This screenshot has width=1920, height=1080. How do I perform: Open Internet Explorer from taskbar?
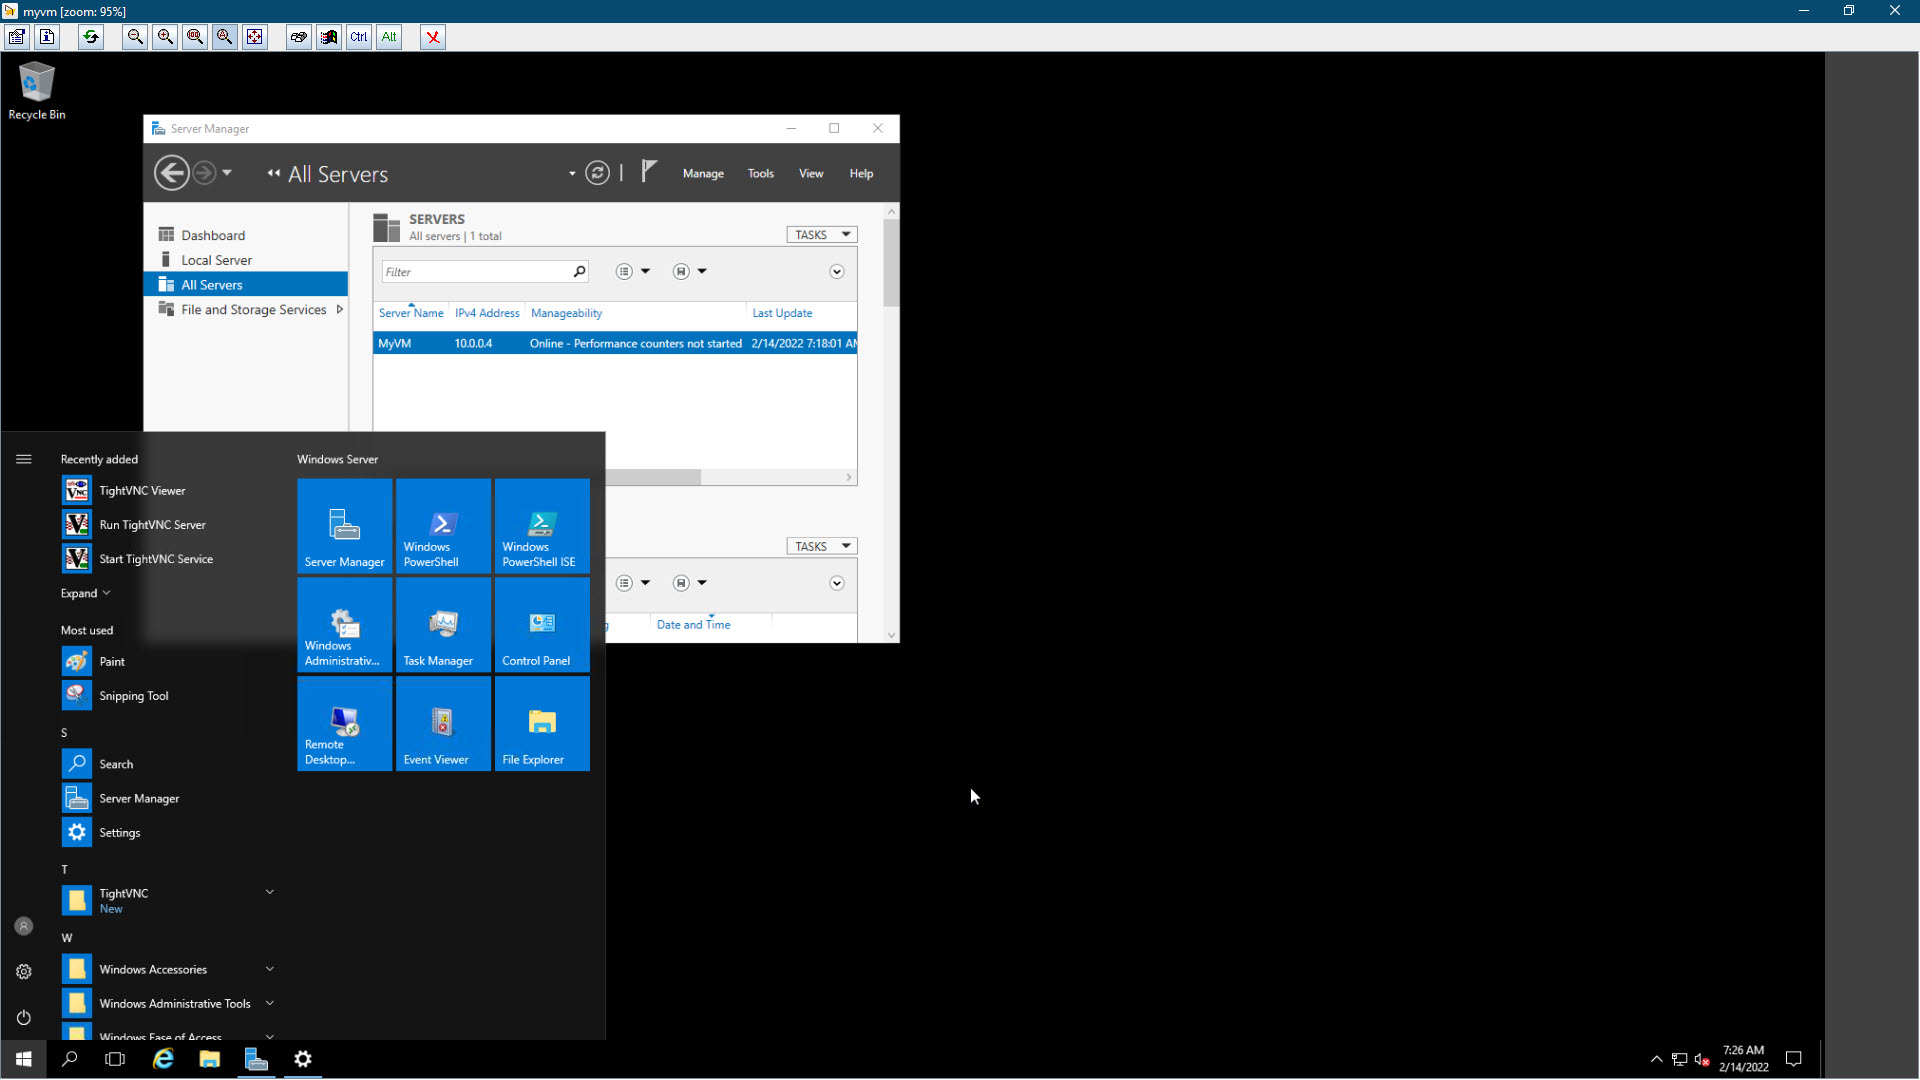click(x=163, y=1059)
